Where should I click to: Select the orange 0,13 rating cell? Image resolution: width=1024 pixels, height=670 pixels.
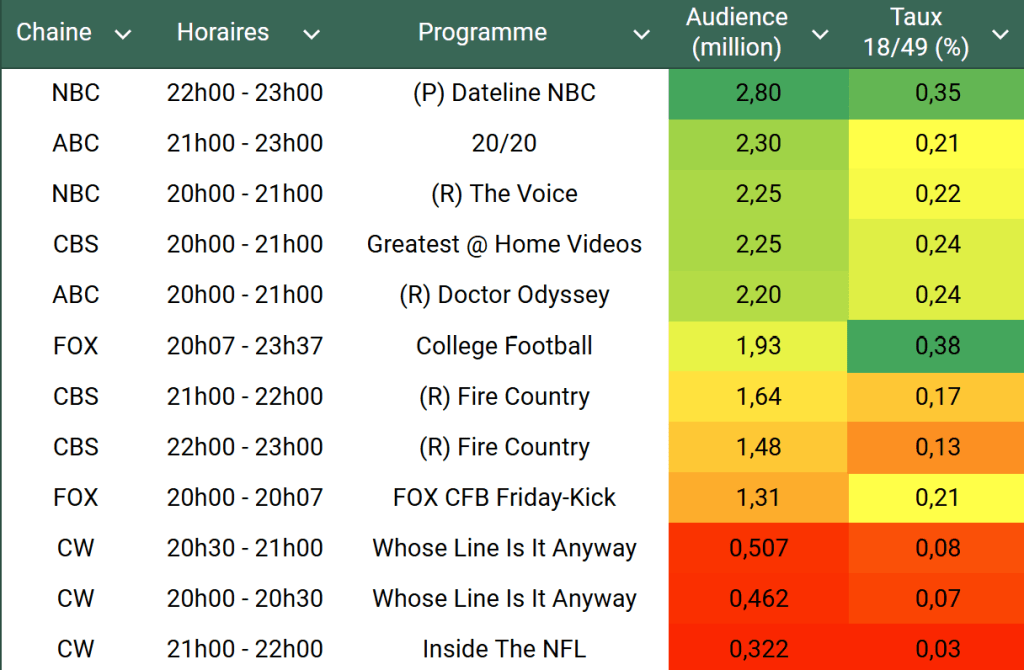pos(937,447)
